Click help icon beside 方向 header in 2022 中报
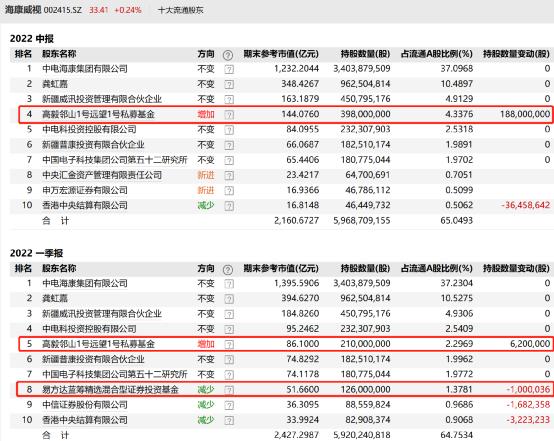This screenshot has width=554, height=441. click(228, 55)
